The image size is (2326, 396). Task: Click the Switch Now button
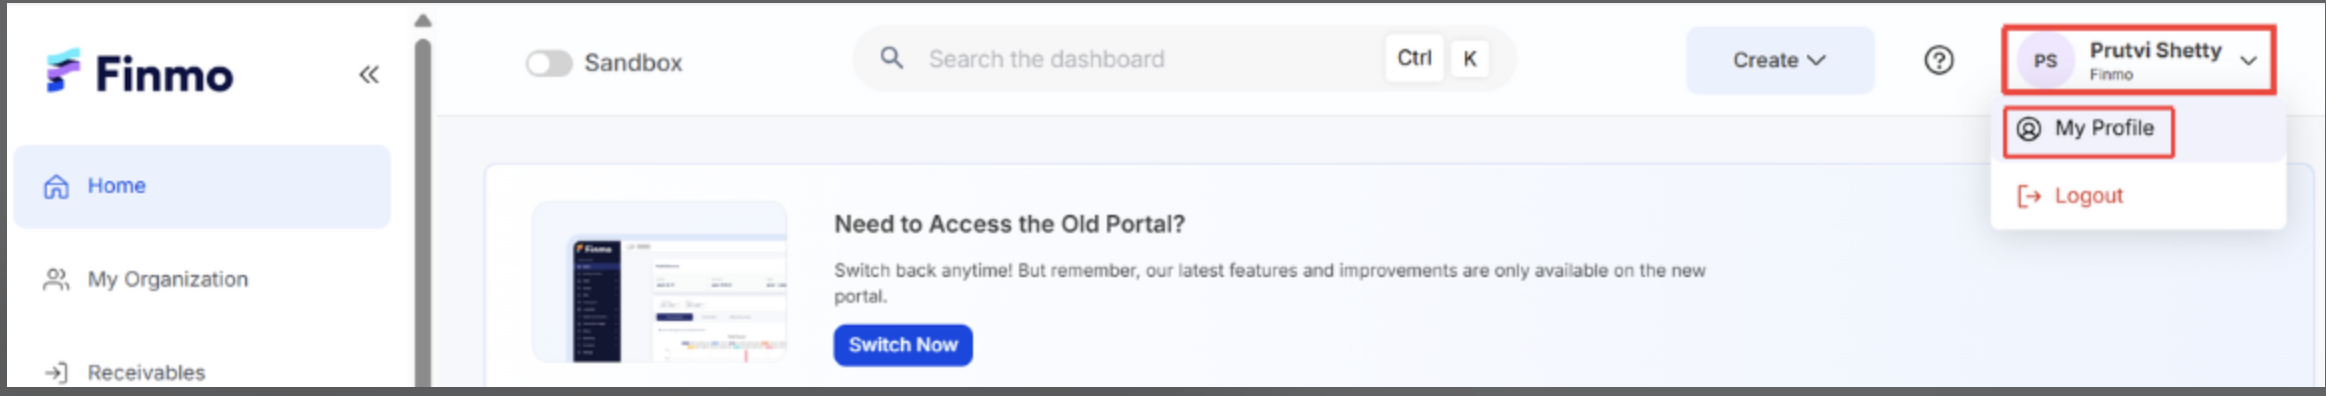point(903,345)
